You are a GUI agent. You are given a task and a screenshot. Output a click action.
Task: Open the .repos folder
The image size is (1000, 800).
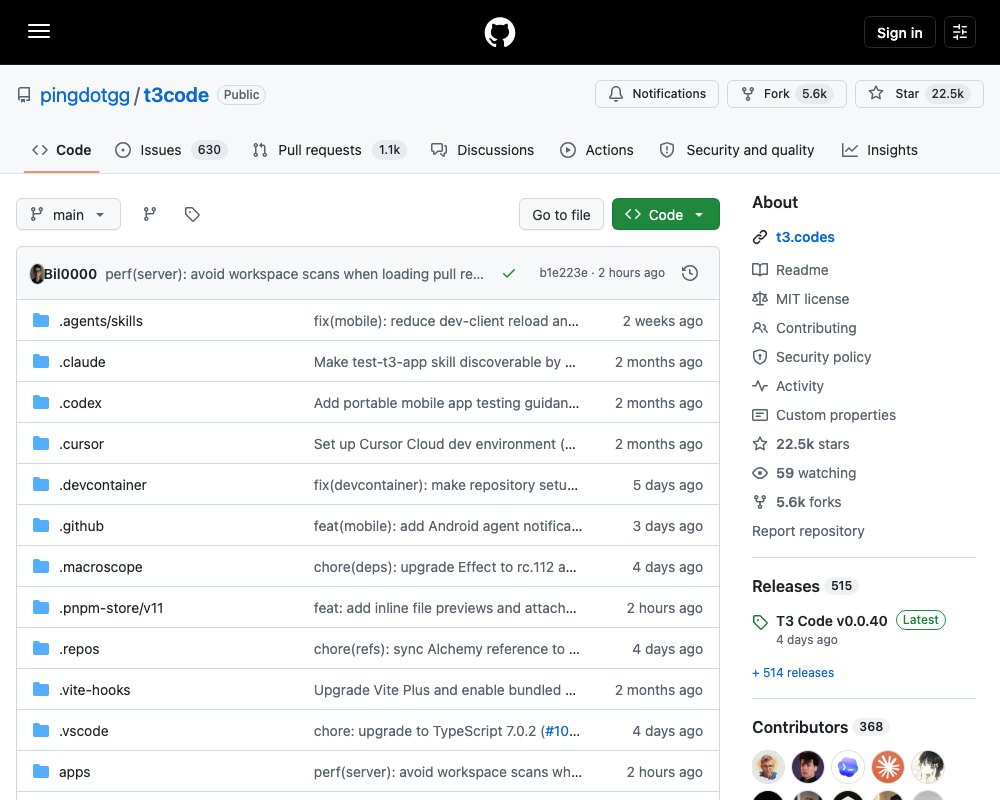click(x=79, y=649)
